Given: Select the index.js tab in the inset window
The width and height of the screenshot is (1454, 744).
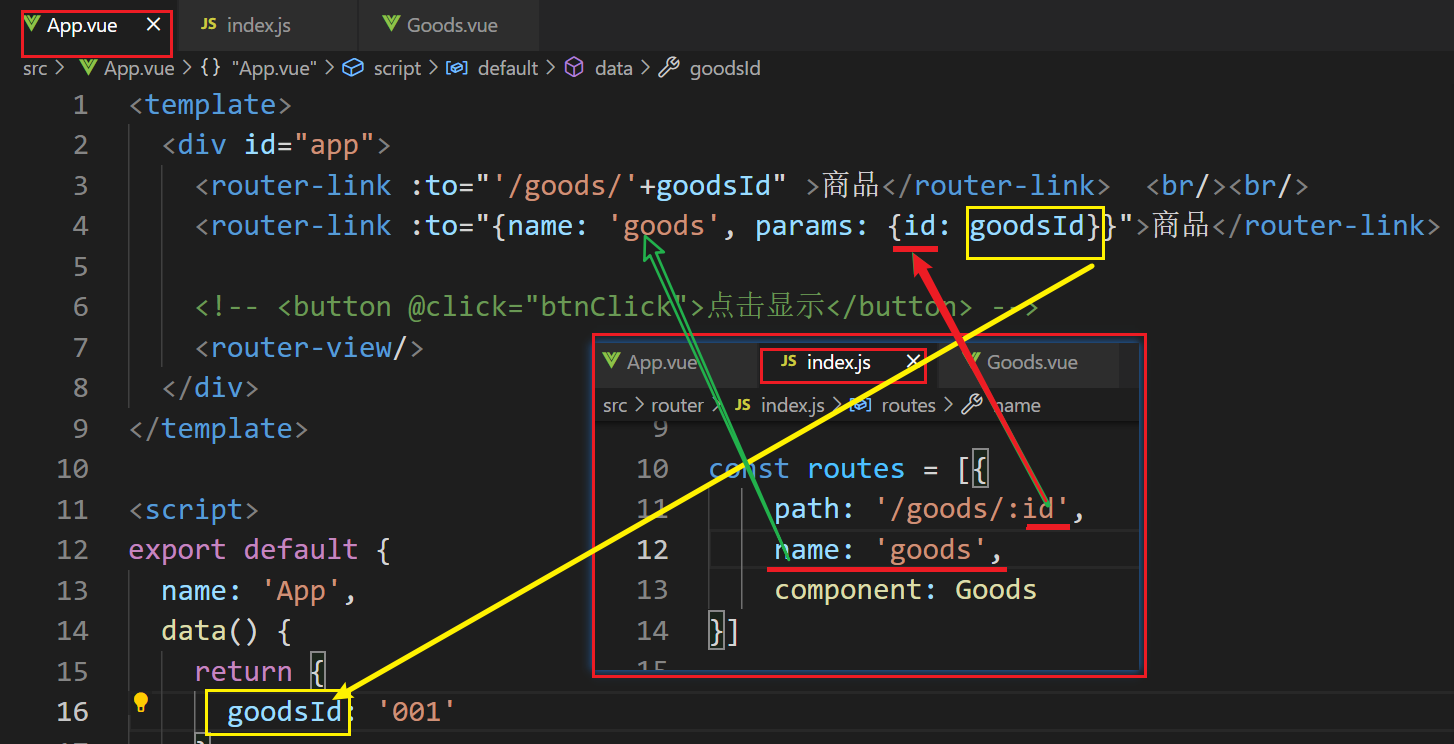Looking at the screenshot, I should pos(839,362).
